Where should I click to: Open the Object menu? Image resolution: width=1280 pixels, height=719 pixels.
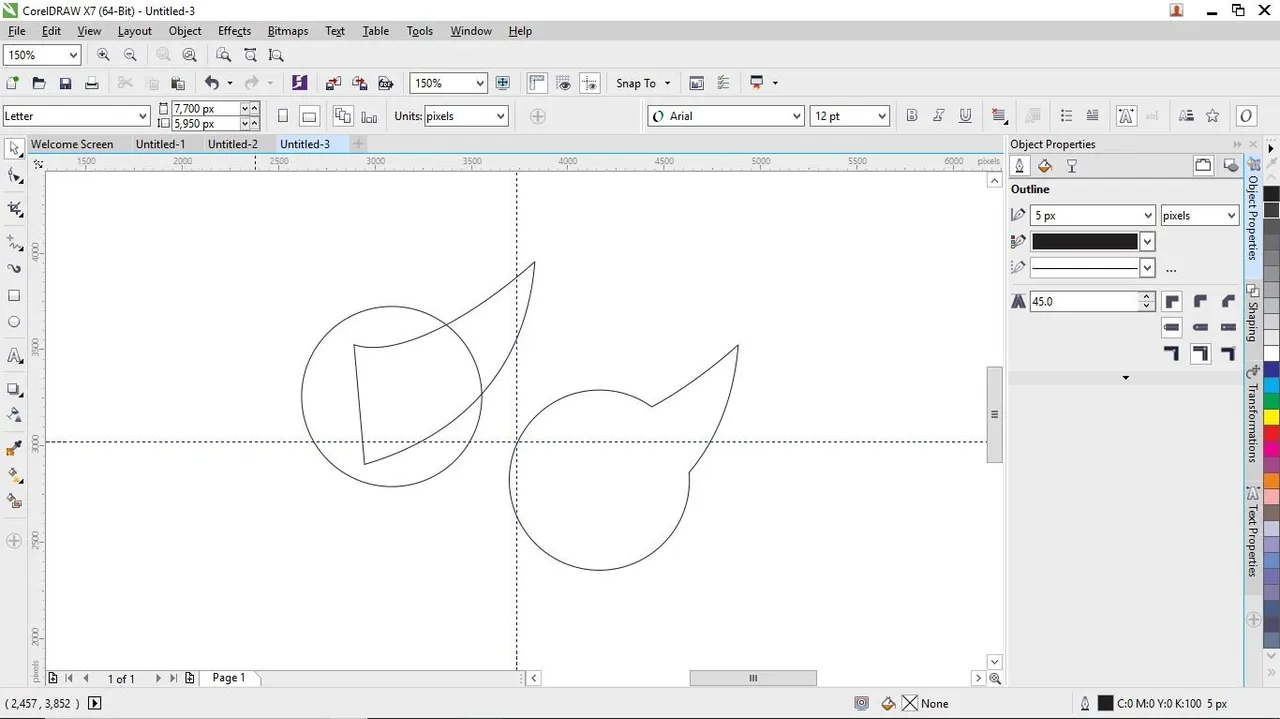coord(185,31)
